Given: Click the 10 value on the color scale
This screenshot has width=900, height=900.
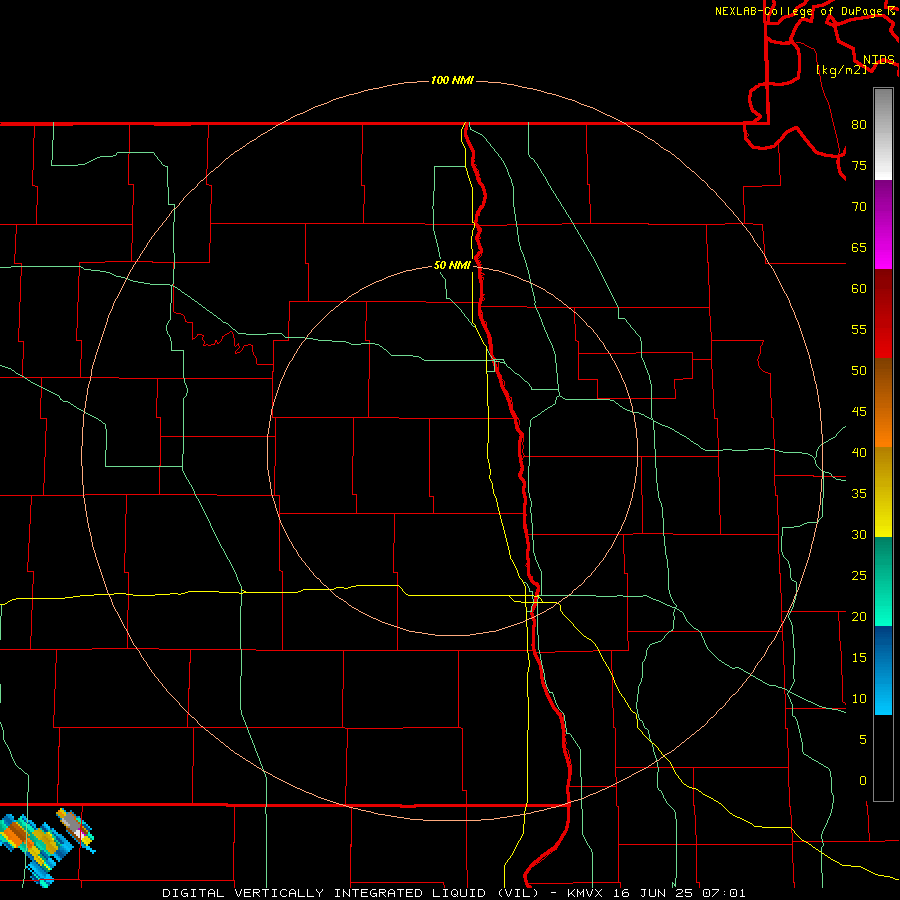Looking at the screenshot, I should (859, 699).
